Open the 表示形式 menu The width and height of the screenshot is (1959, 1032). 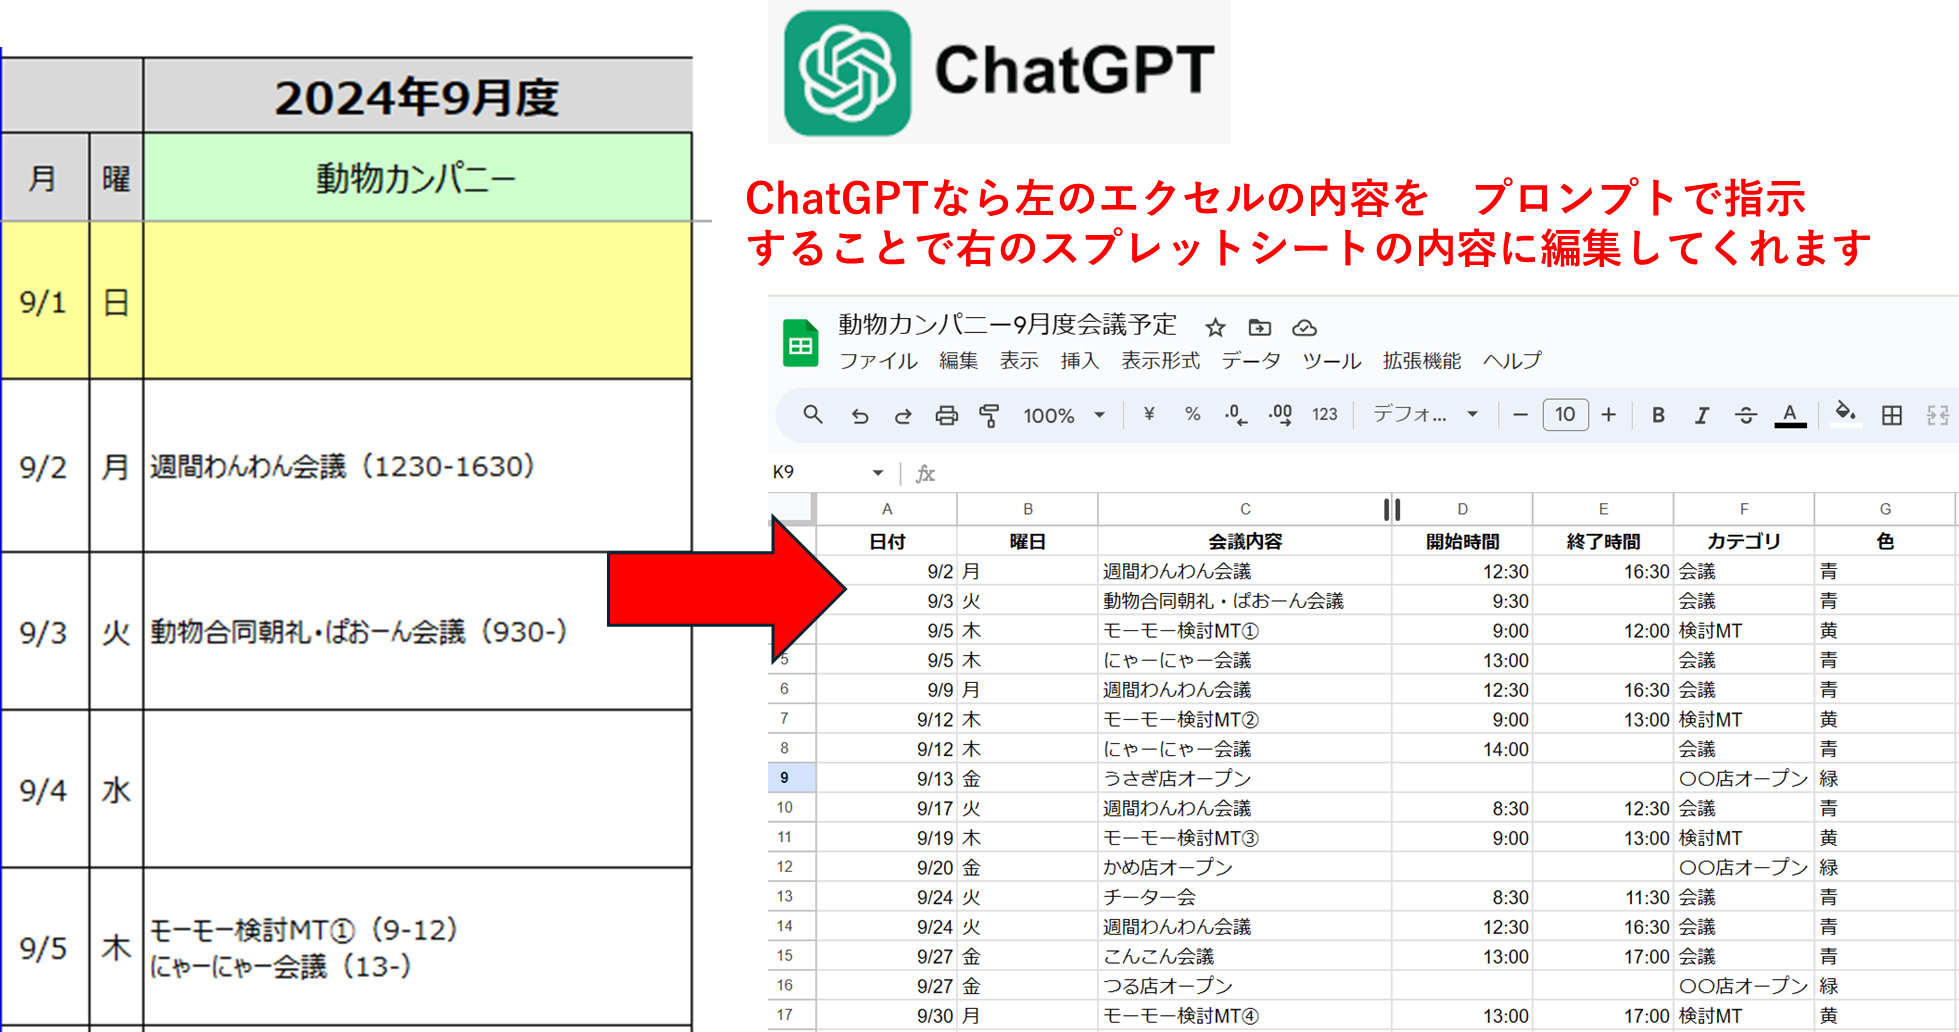click(1160, 361)
